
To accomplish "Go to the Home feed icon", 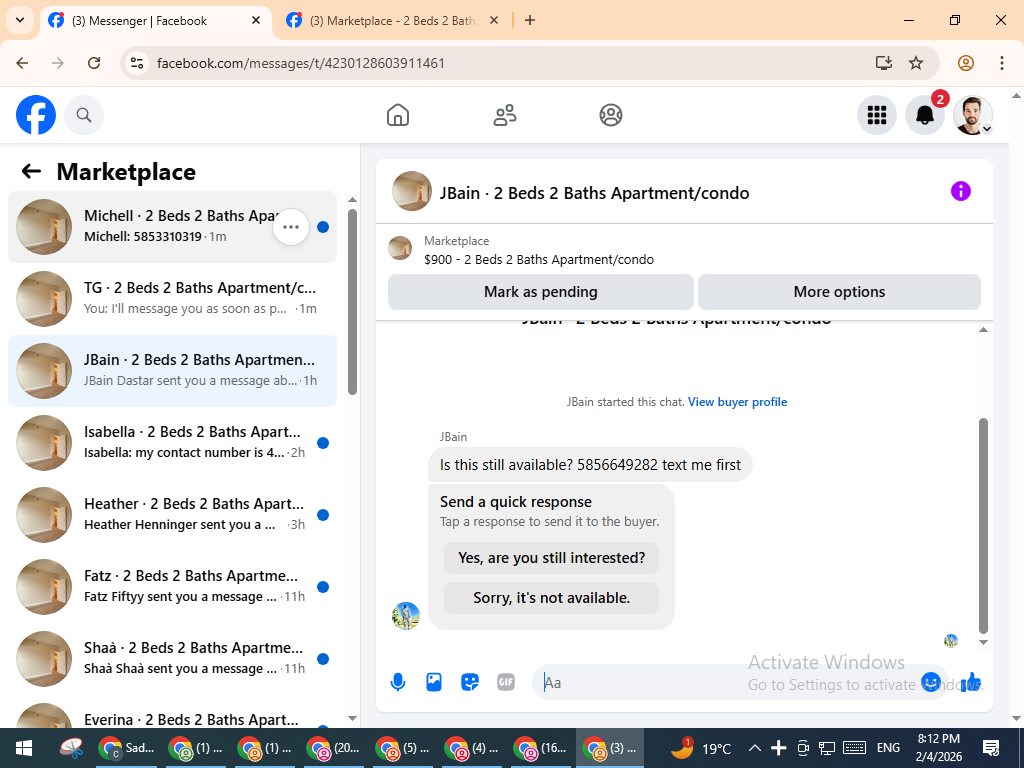I will [398, 115].
